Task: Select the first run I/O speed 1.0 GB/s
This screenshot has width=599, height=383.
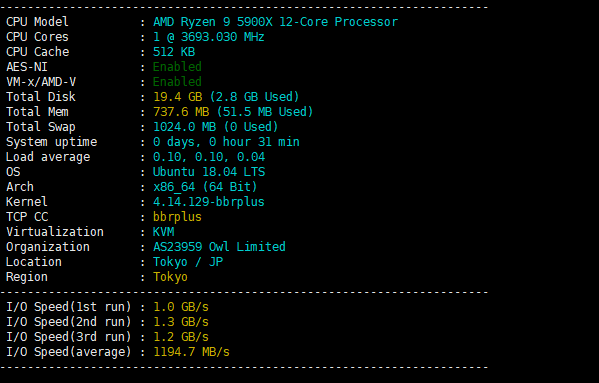Action: tap(181, 307)
